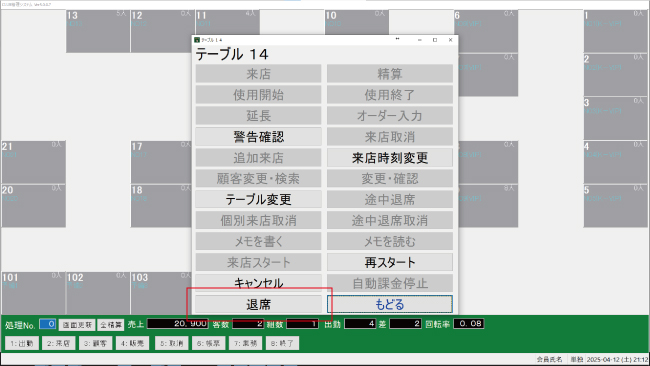Click 来店時刻変更 button

(390, 158)
